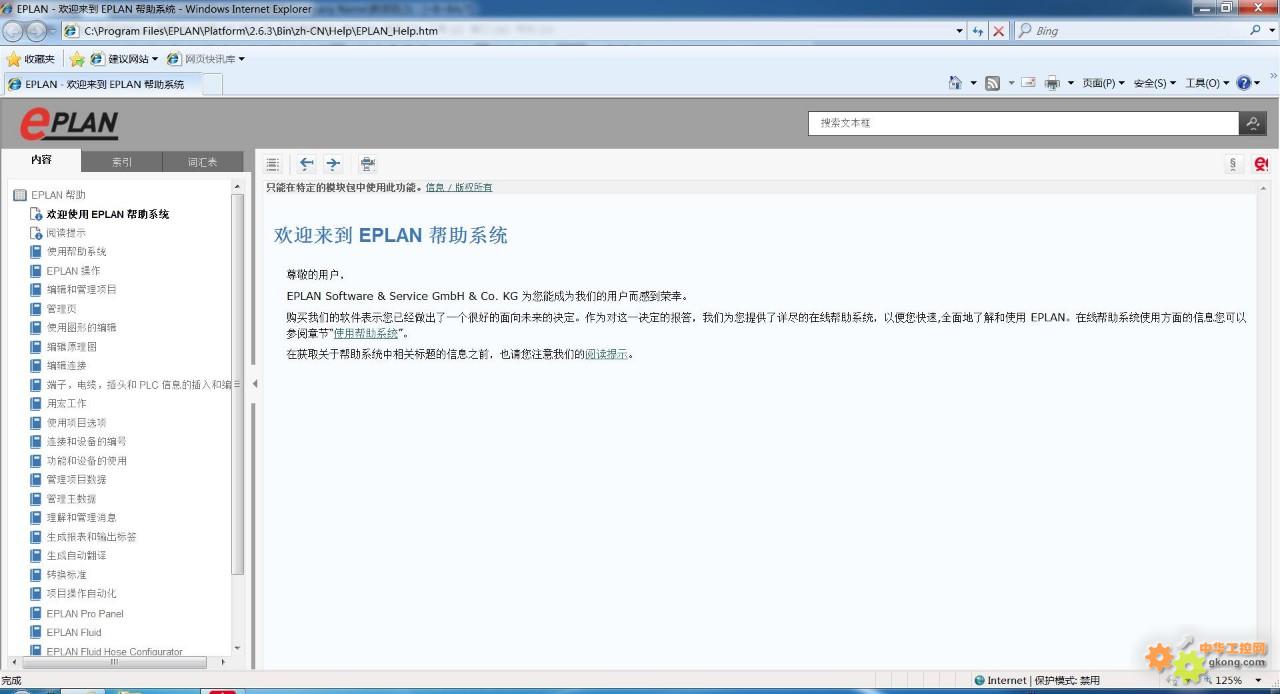Click the Bing search input box
The height and width of the screenshot is (694, 1280).
(x=1140, y=31)
